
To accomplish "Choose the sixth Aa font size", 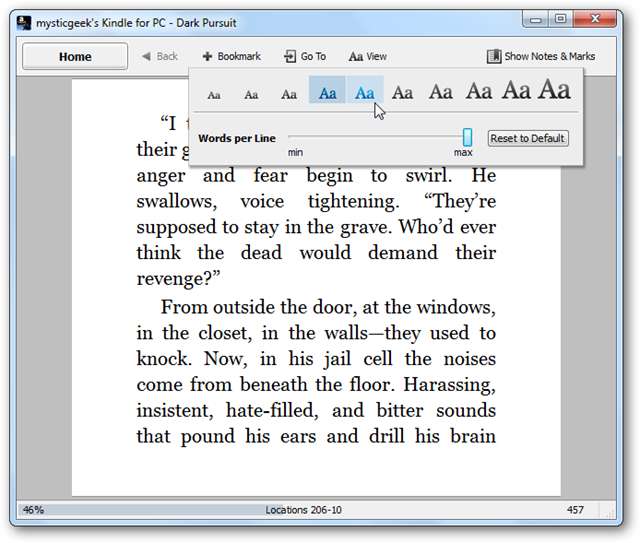I will [402, 93].
